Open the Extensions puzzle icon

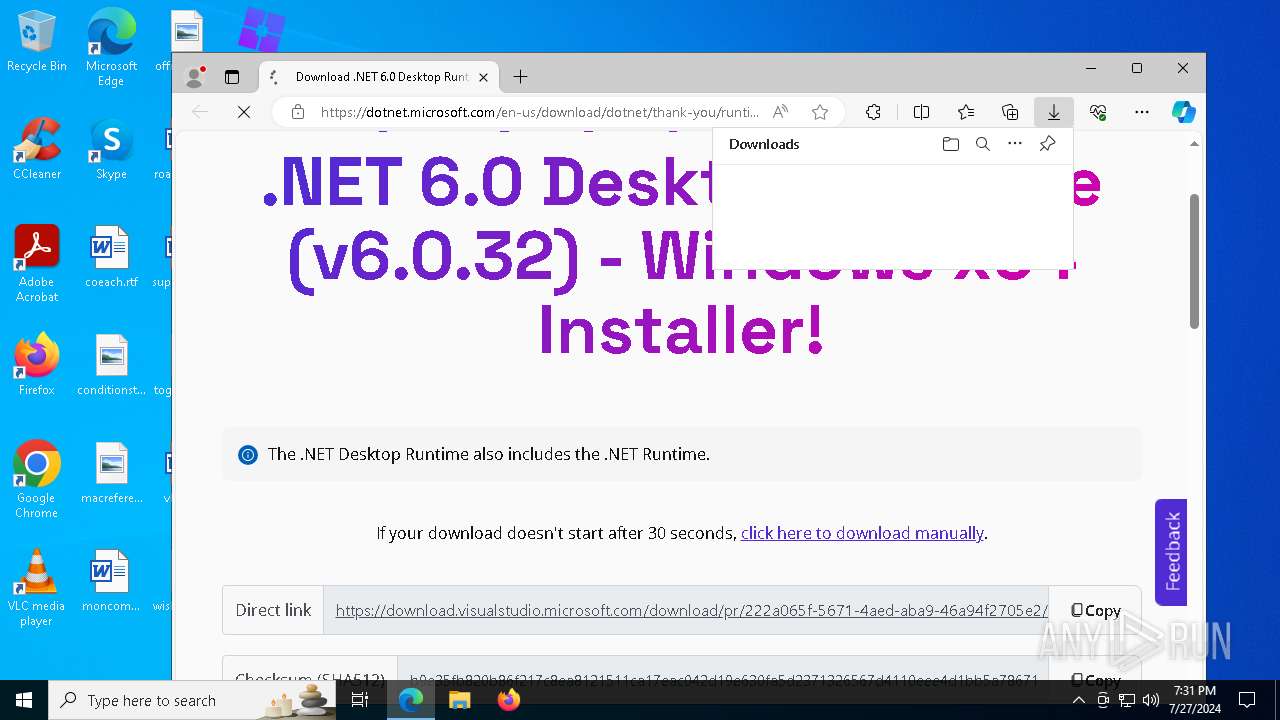click(x=873, y=112)
